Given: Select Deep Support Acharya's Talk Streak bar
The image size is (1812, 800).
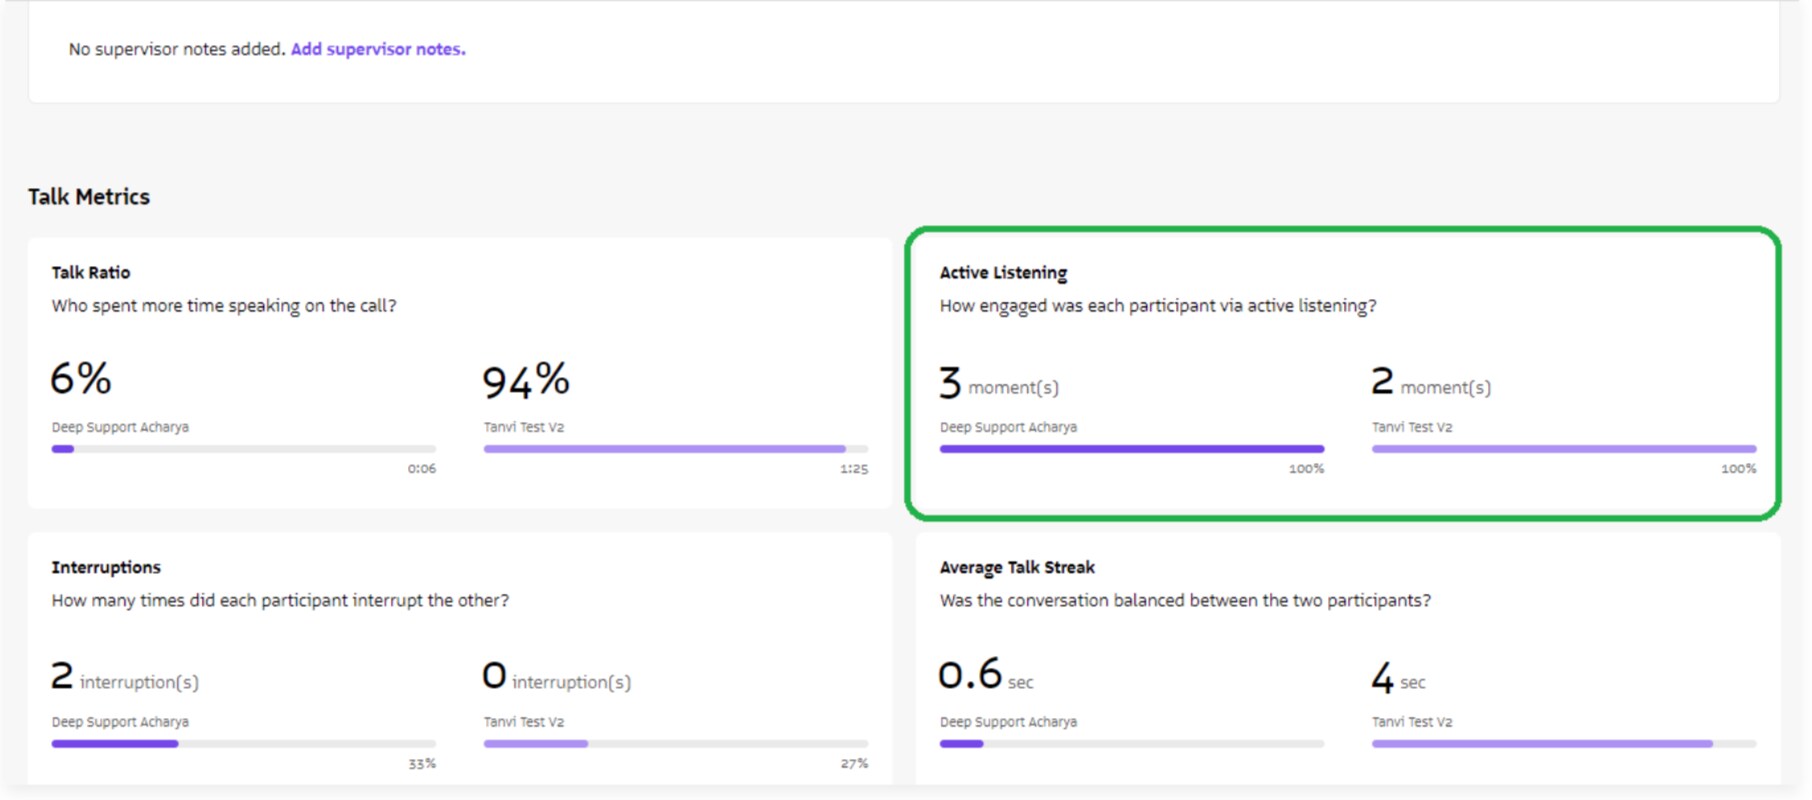Looking at the screenshot, I should (1131, 744).
